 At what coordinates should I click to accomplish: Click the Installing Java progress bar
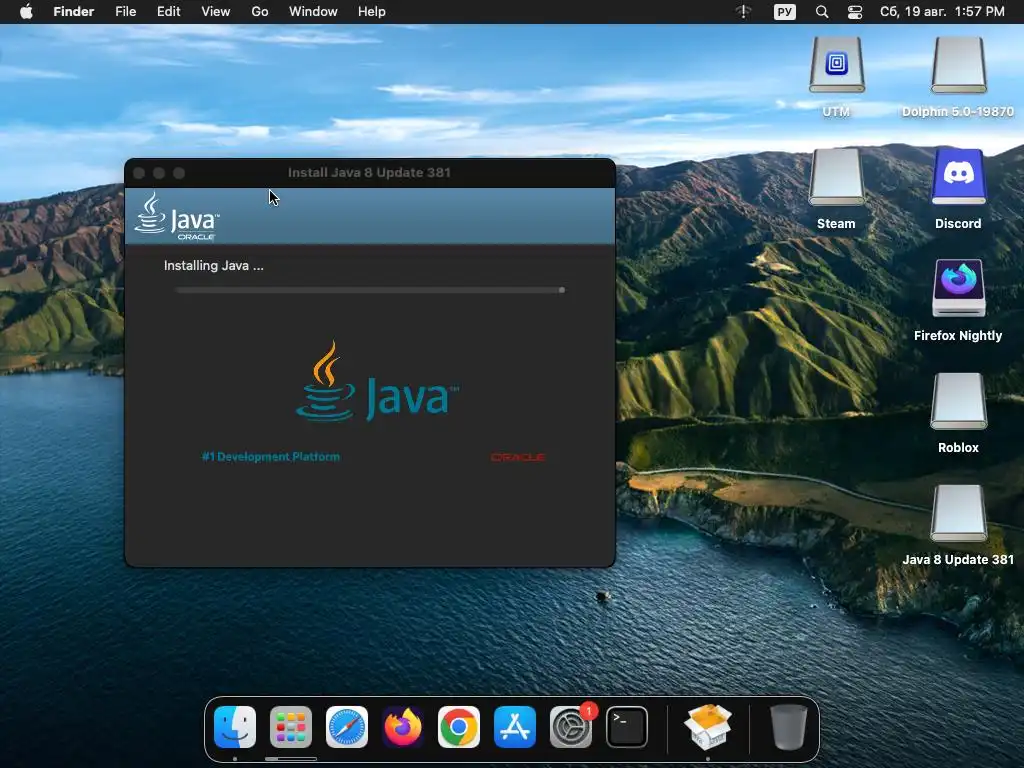(370, 290)
